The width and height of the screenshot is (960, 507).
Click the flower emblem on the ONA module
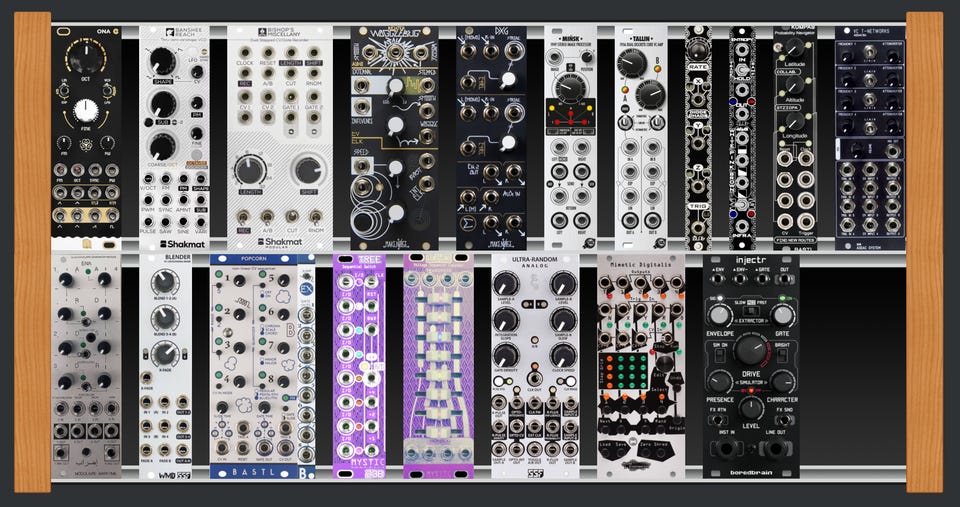86,147
